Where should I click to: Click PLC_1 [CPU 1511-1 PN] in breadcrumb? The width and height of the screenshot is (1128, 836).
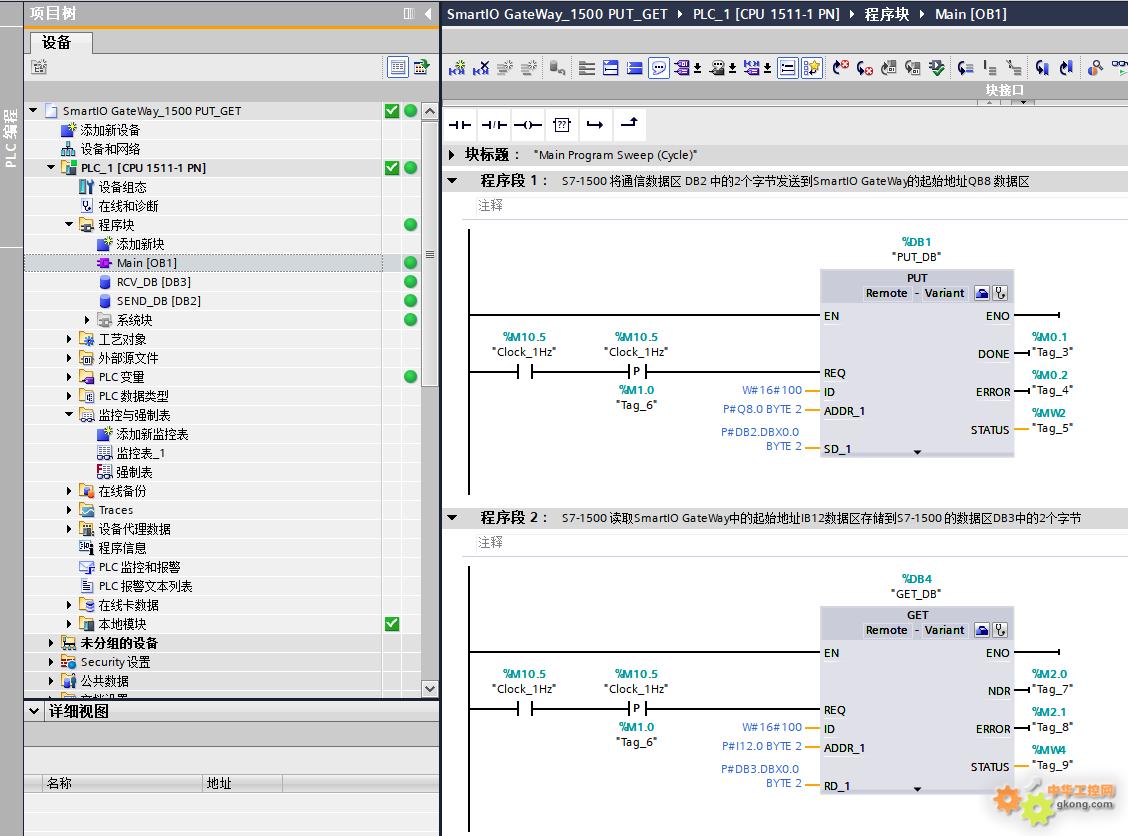[x=766, y=14]
